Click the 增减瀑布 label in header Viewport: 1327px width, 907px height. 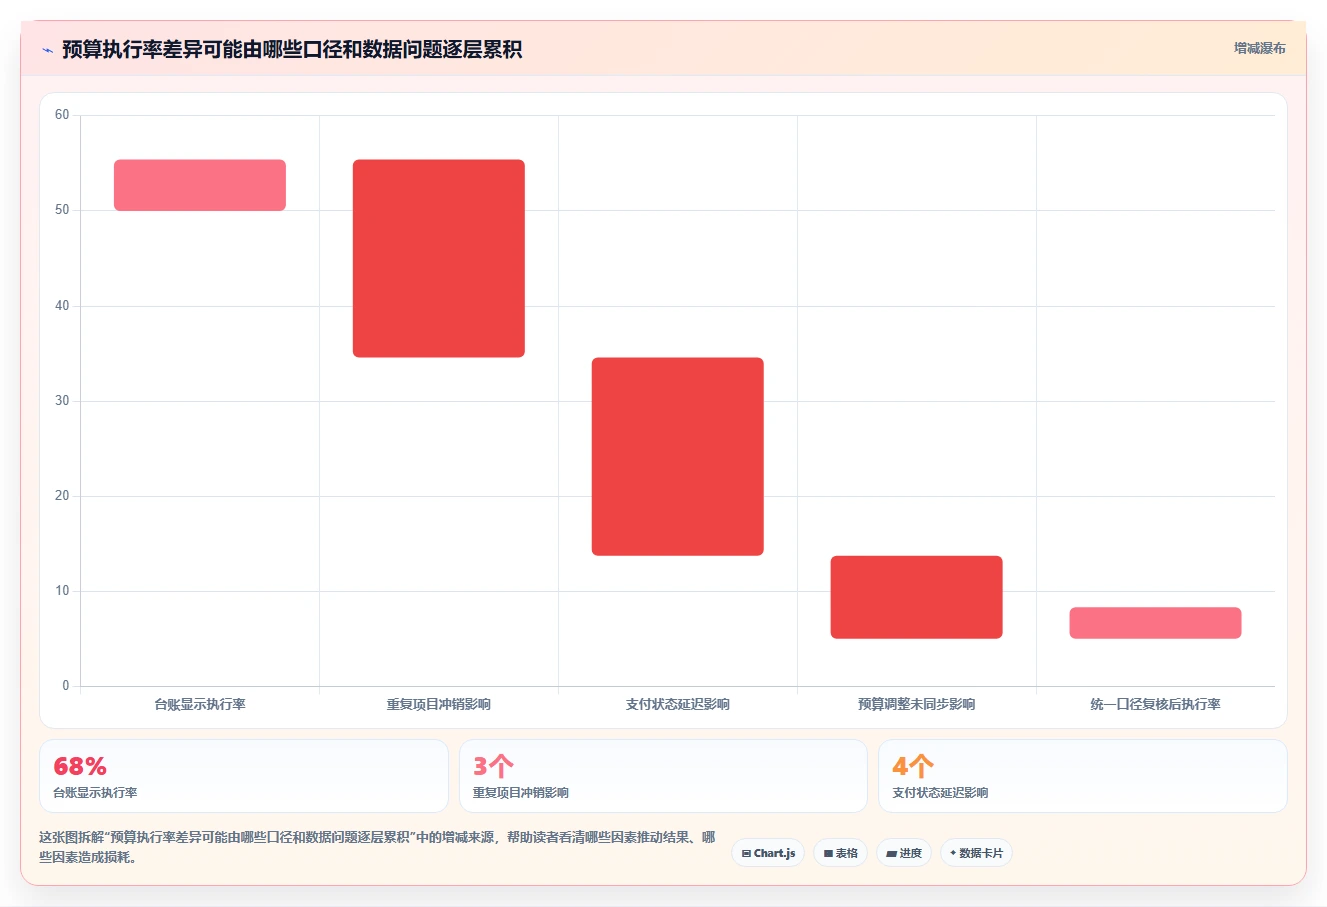(x=1259, y=48)
